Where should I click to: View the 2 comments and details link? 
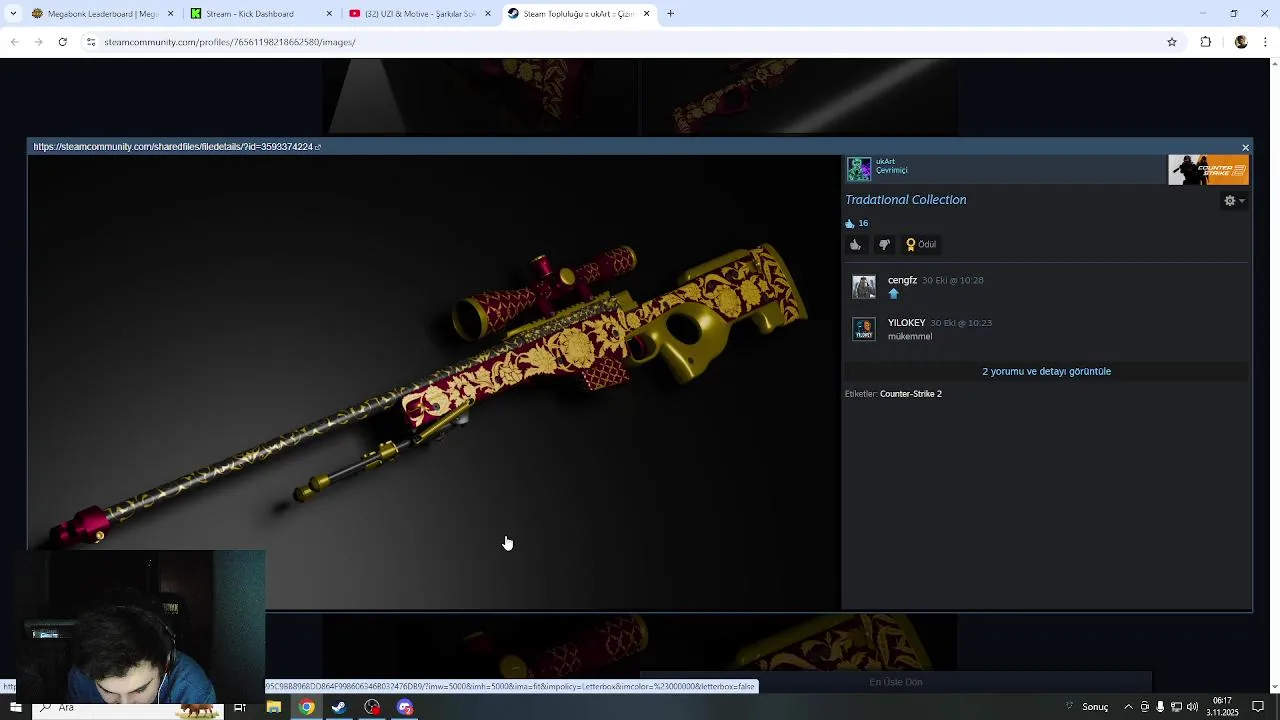1046,371
